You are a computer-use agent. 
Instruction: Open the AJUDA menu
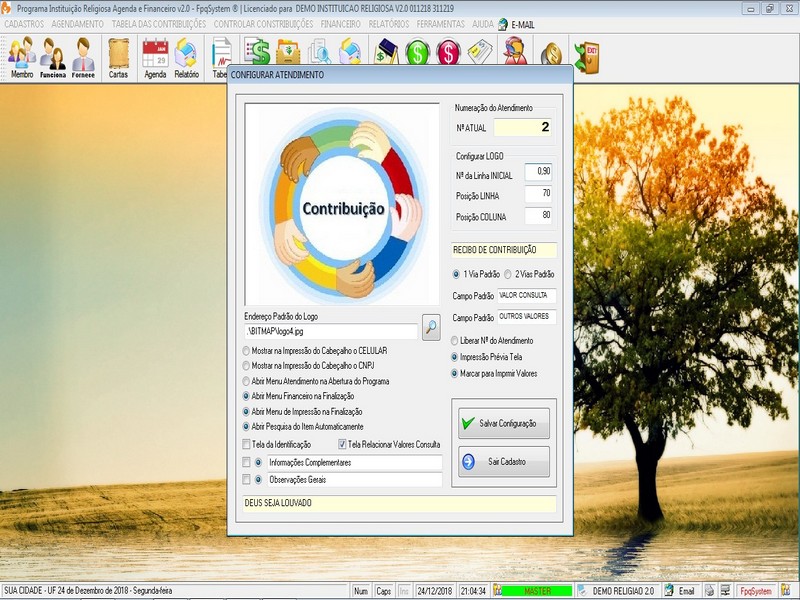[483, 24]
